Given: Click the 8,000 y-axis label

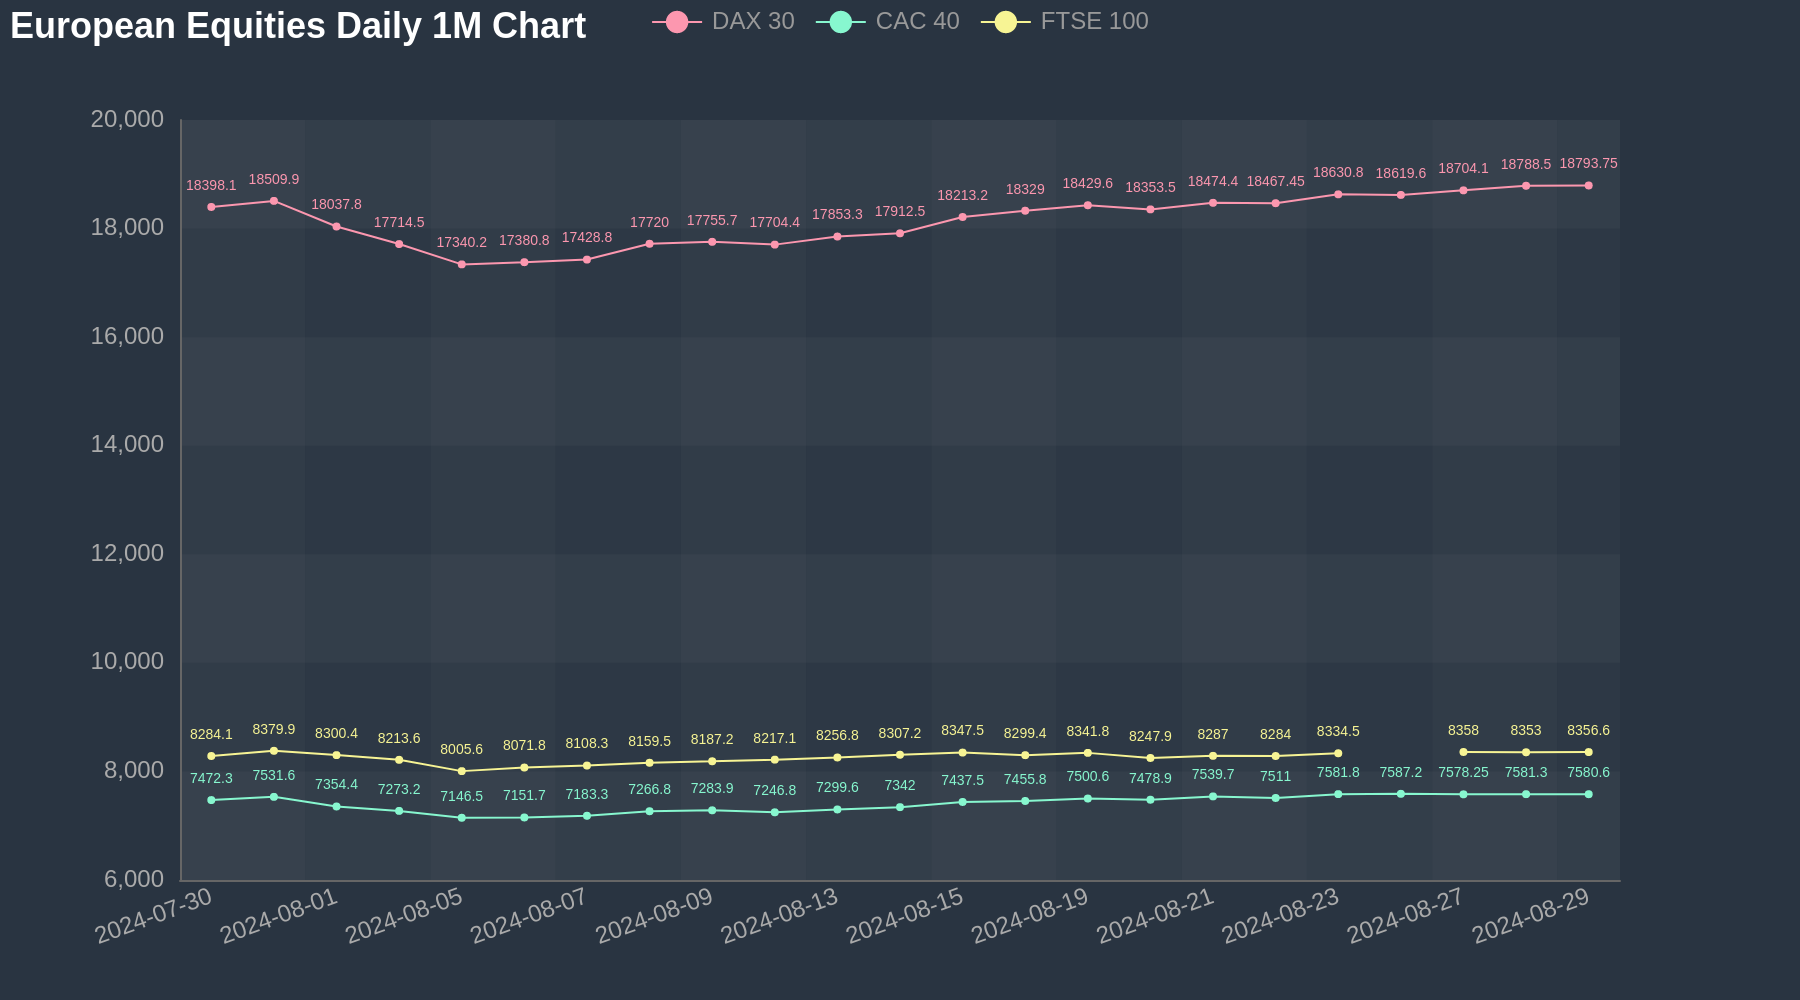Looking at the screenshot, I should coord(134,770).
